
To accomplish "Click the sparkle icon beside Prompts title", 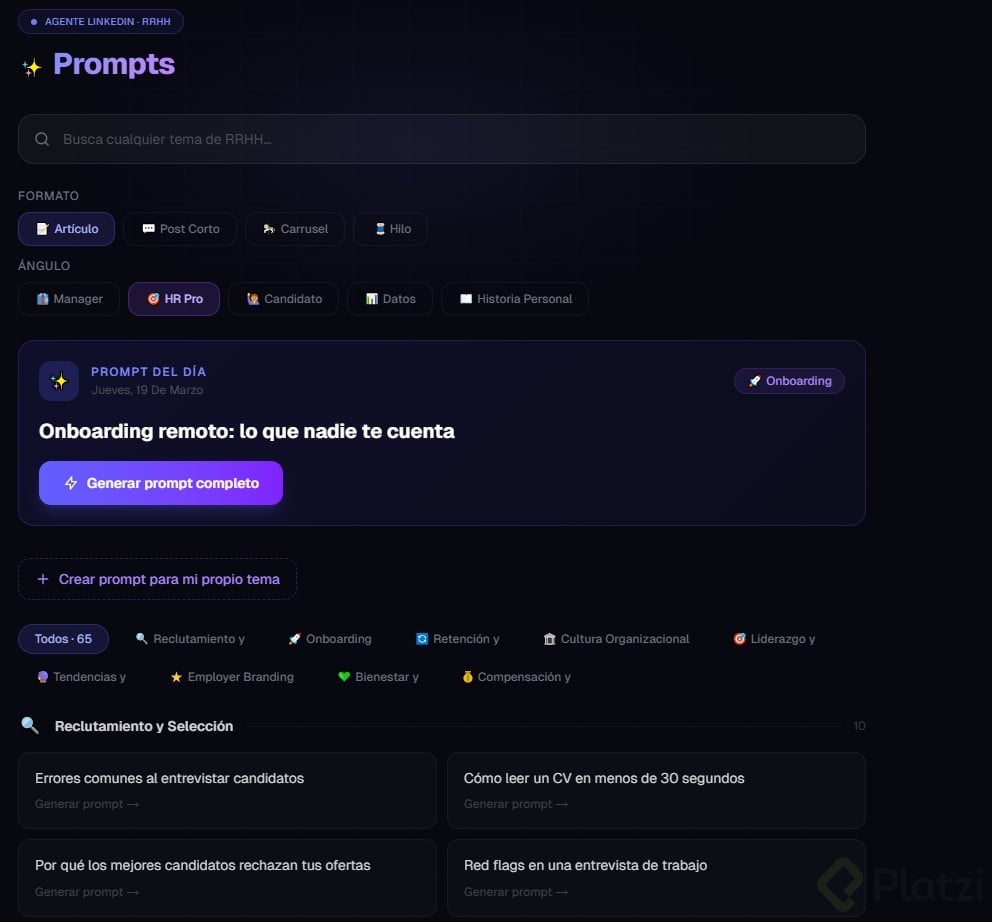I will [x=32, y=67].
